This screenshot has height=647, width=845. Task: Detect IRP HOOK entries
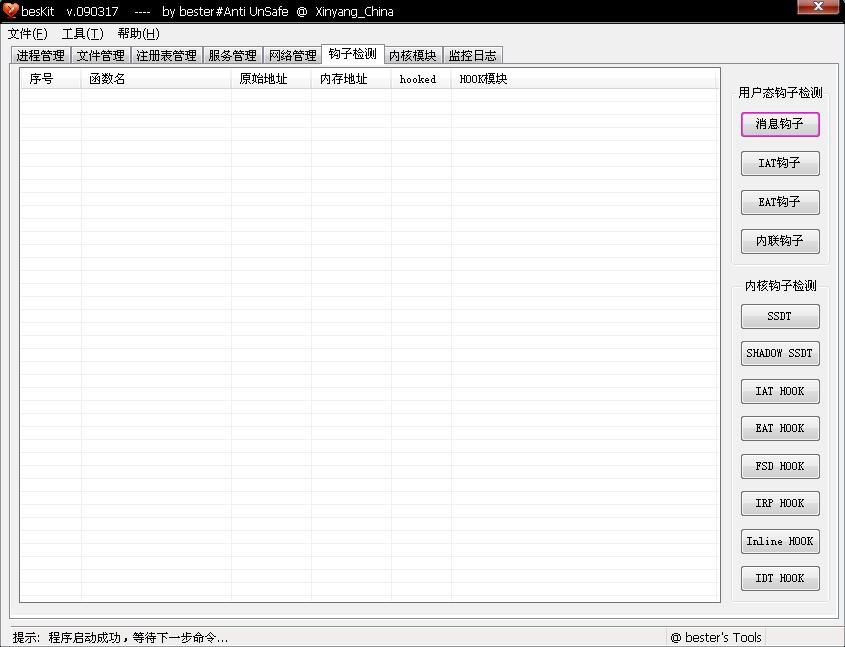[780, 504]
